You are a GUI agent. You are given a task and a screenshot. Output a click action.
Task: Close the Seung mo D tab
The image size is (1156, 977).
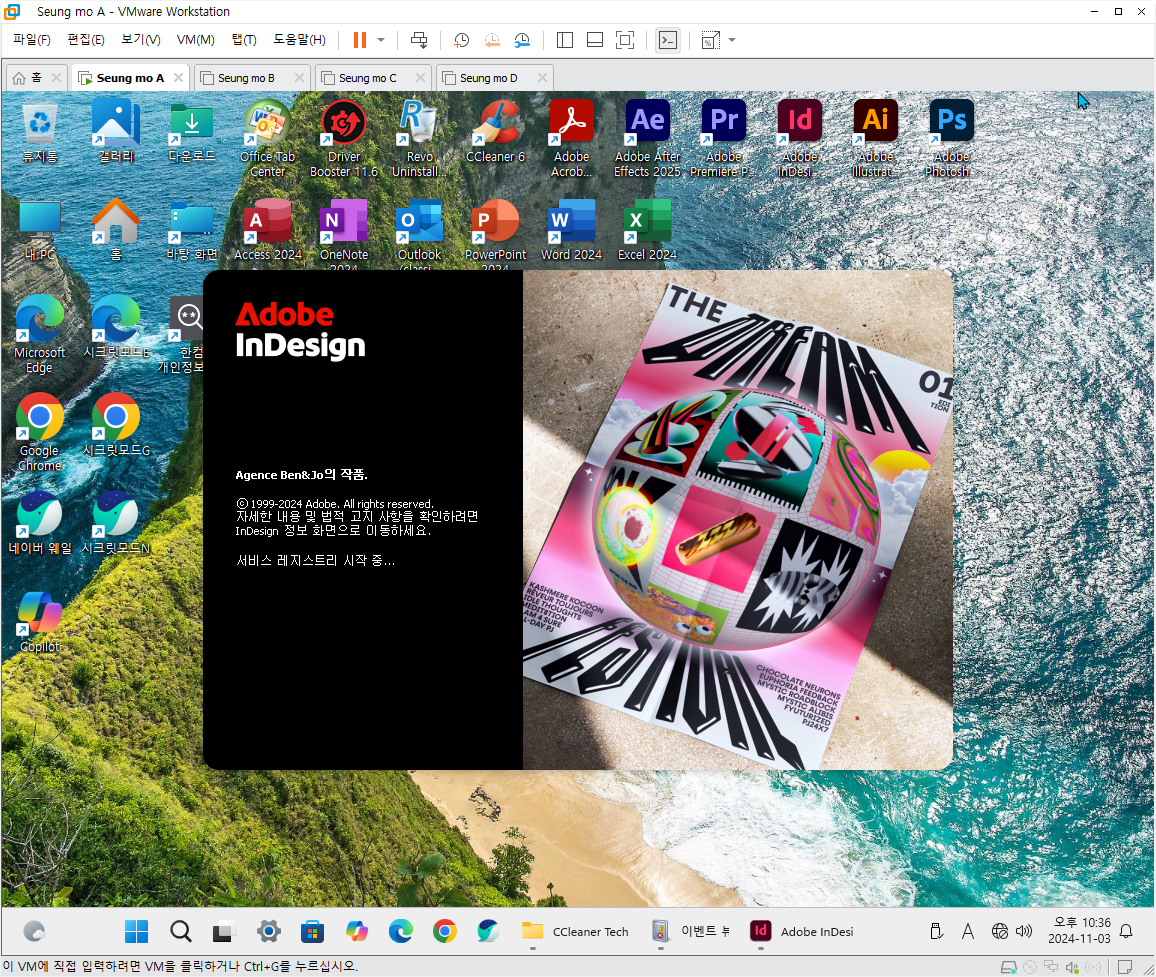[x=543, y=77]
